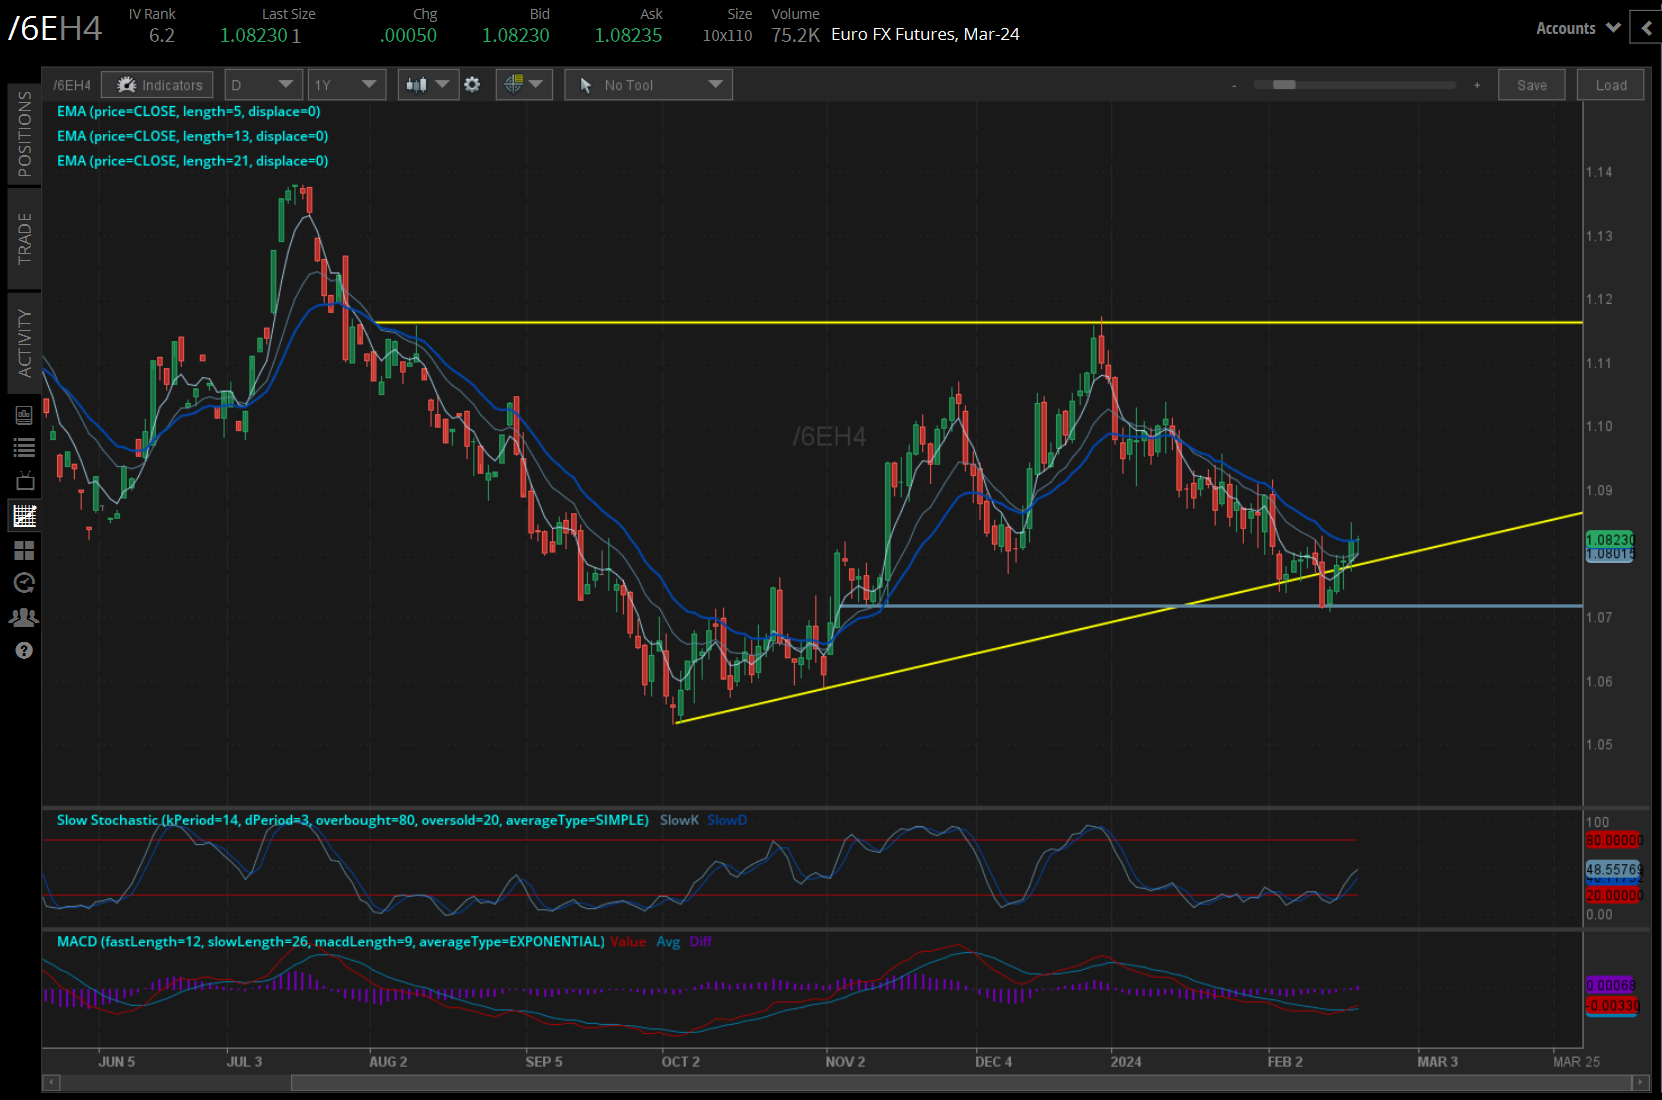Open the TV media icon in sidebar
The height and width of the screenshot is (1100, 1662).
24,481
